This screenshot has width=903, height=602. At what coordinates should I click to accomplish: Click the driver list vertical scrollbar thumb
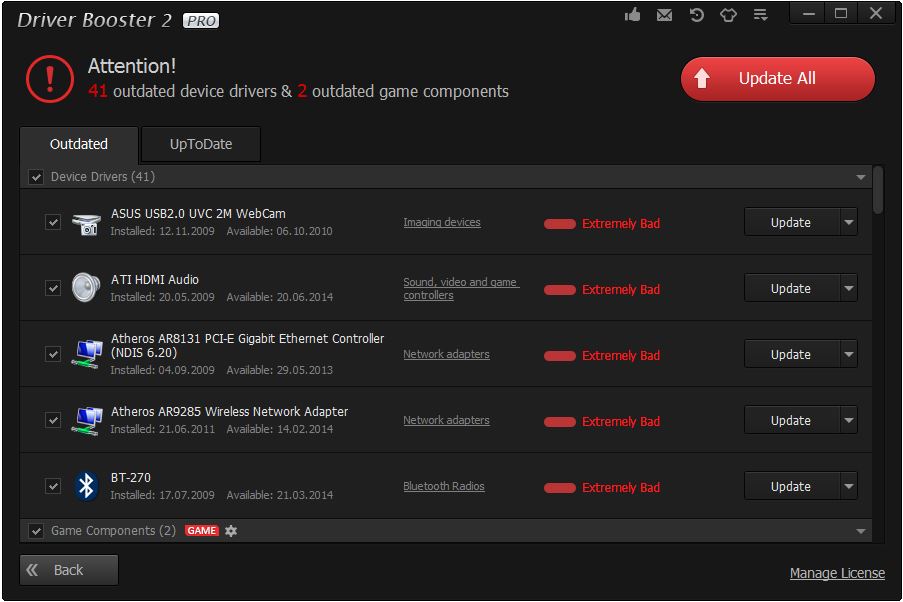pos(878,190)
